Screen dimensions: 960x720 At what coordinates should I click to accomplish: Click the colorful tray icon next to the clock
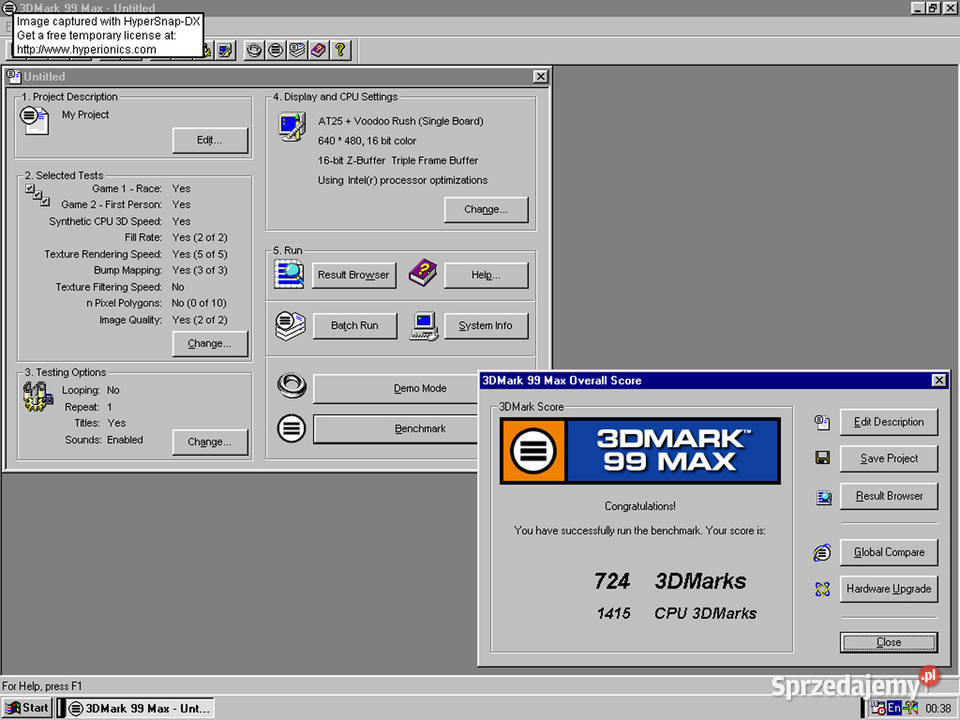click(x=911, y=708)
